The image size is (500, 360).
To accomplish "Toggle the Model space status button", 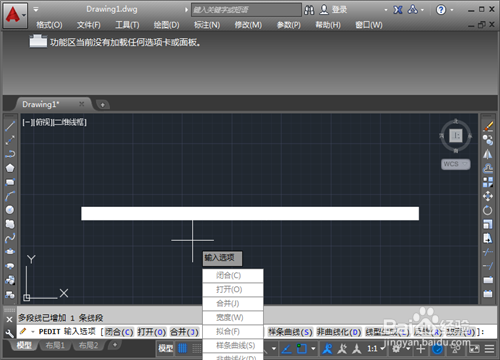I will coord(165,349).
